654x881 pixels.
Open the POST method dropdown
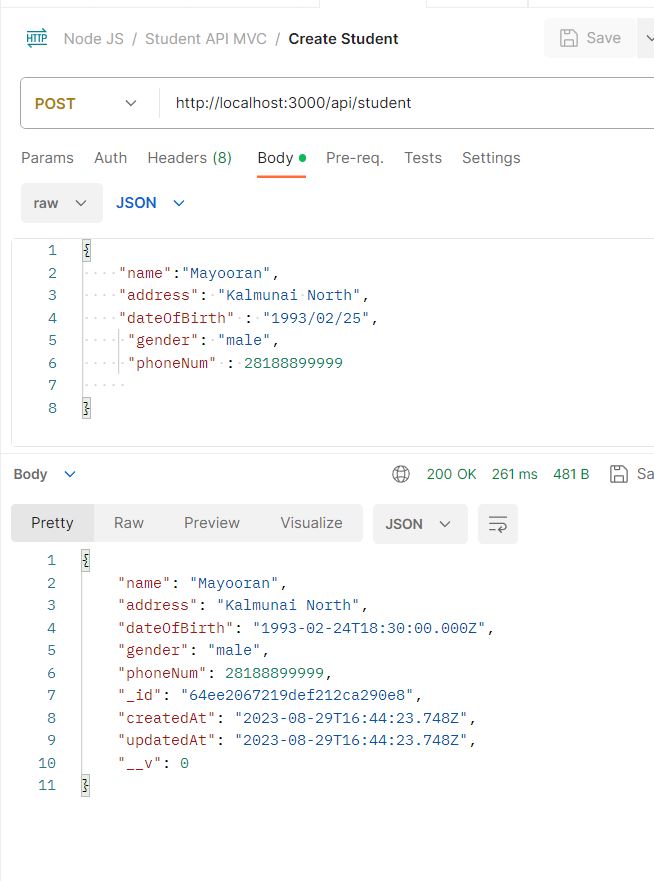pos(88,103)
